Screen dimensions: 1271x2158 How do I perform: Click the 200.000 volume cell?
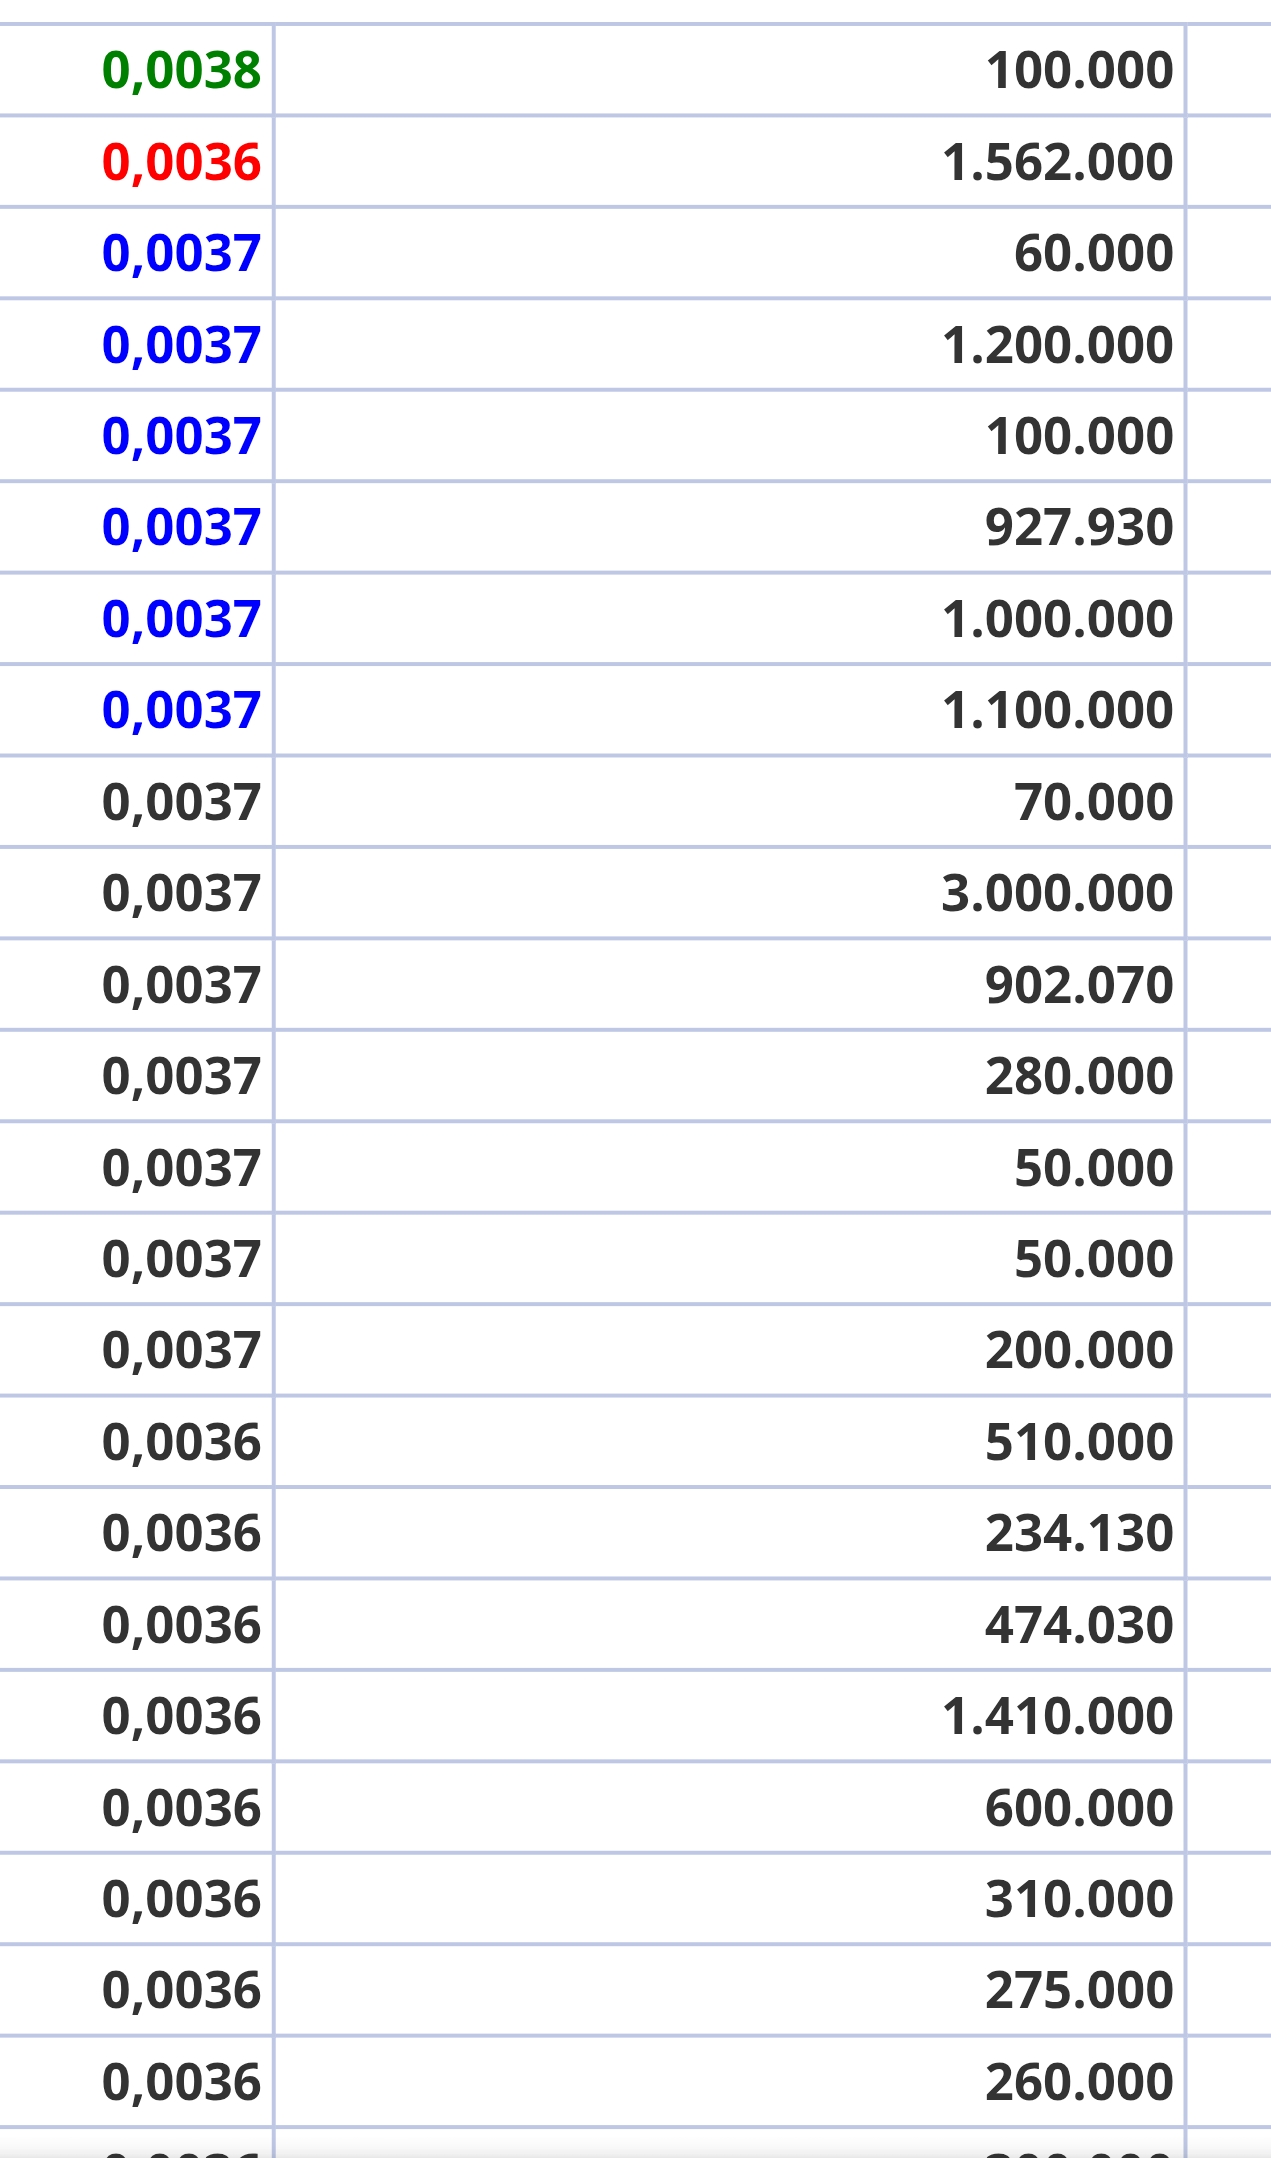[730, 1351]
